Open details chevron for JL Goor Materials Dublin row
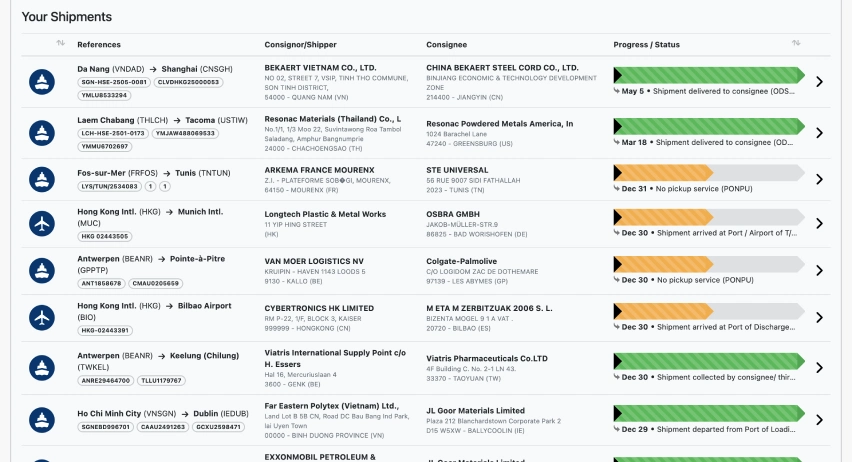The image size is (852, 462). click(819, 420)
